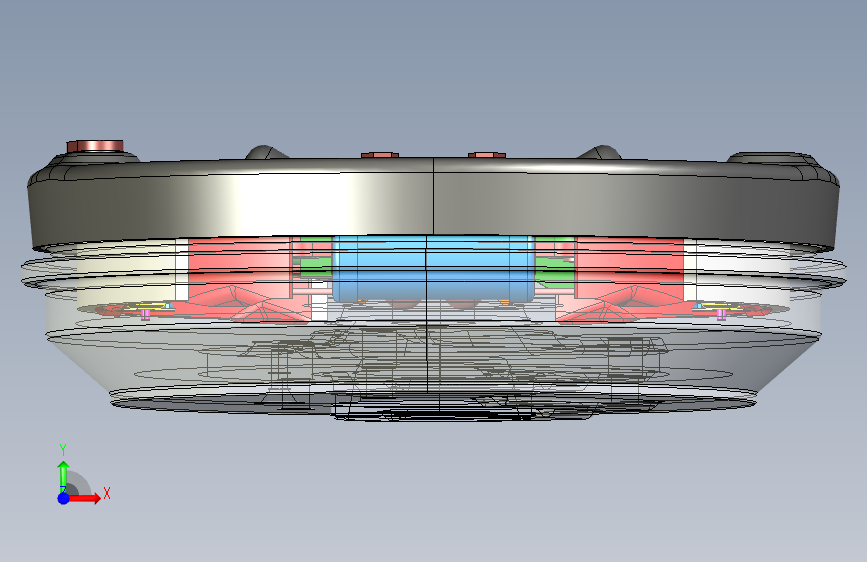Select the green part left of the blue cylinder
Viewport: 867px width, 562px height.
pos(316,268)
